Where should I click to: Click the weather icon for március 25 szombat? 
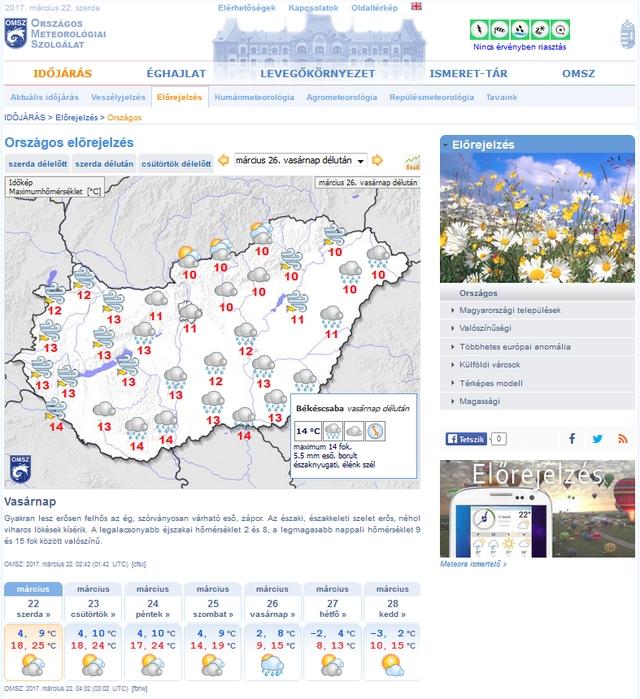(213, 665)
